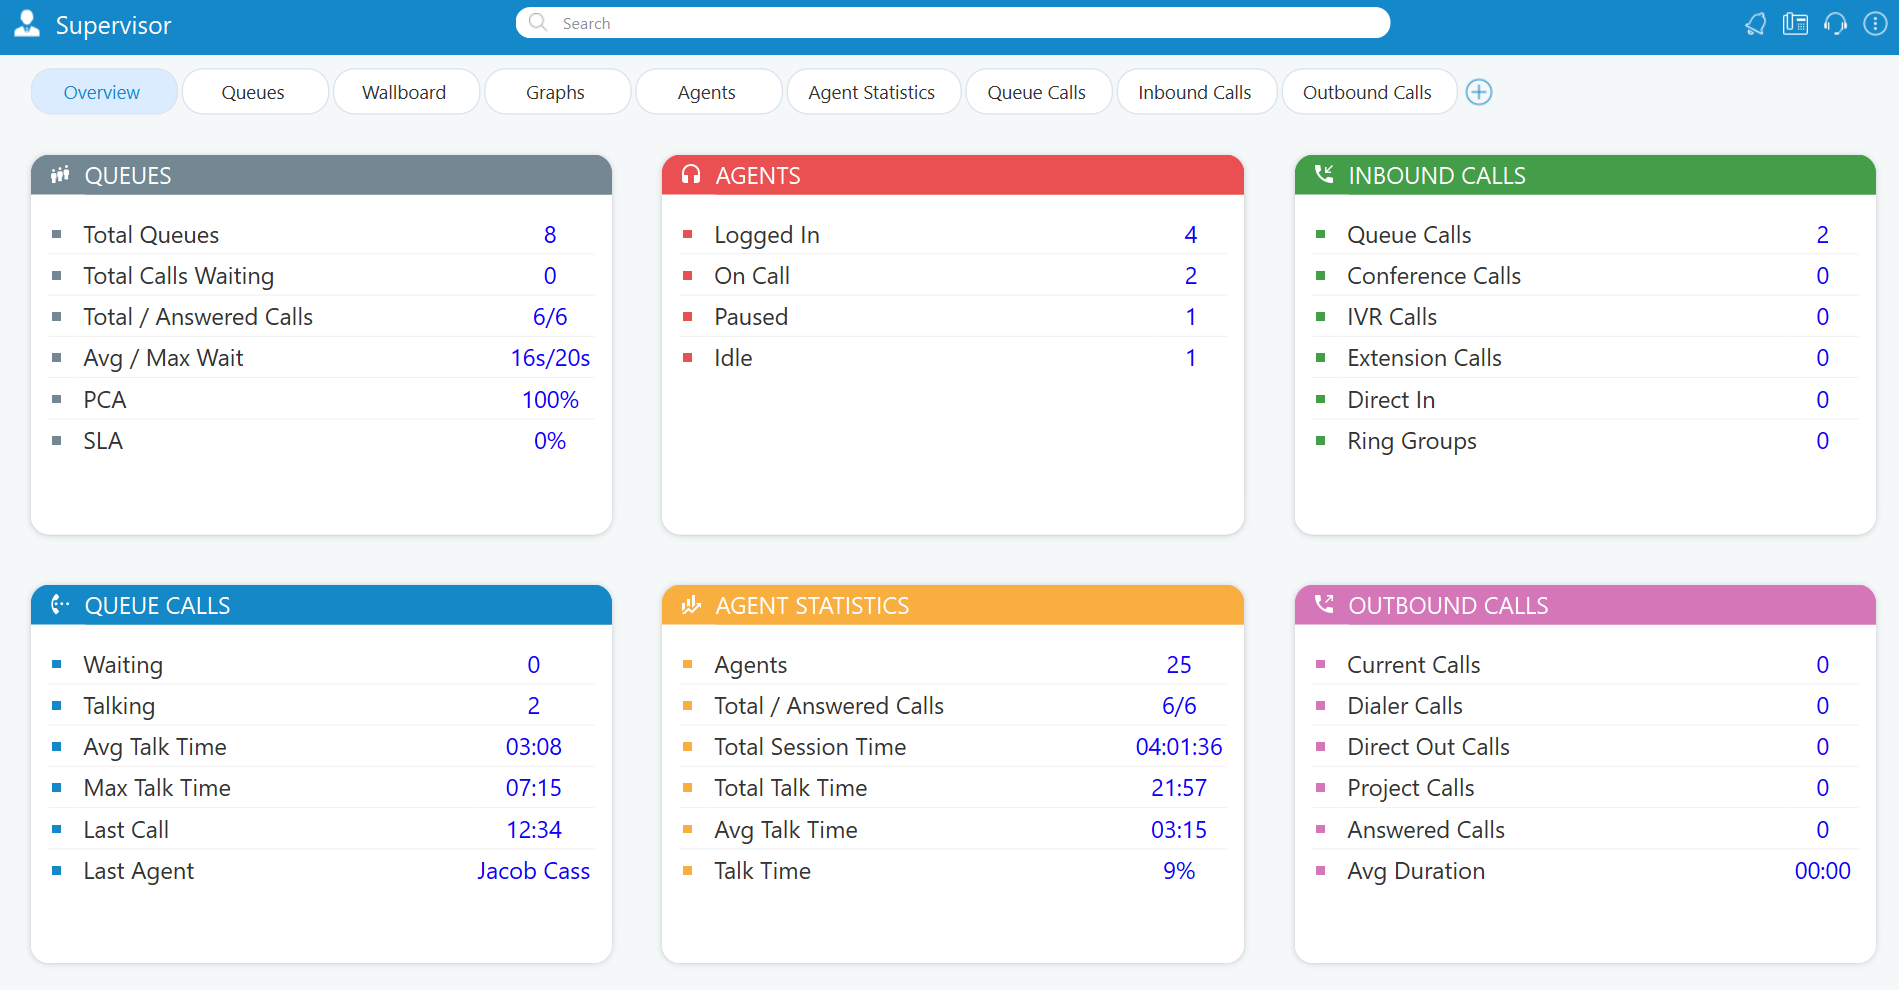The height and width of the screenshot is (990, 1899).
Task: Open the Agents tab
Action: pos(708,92)
